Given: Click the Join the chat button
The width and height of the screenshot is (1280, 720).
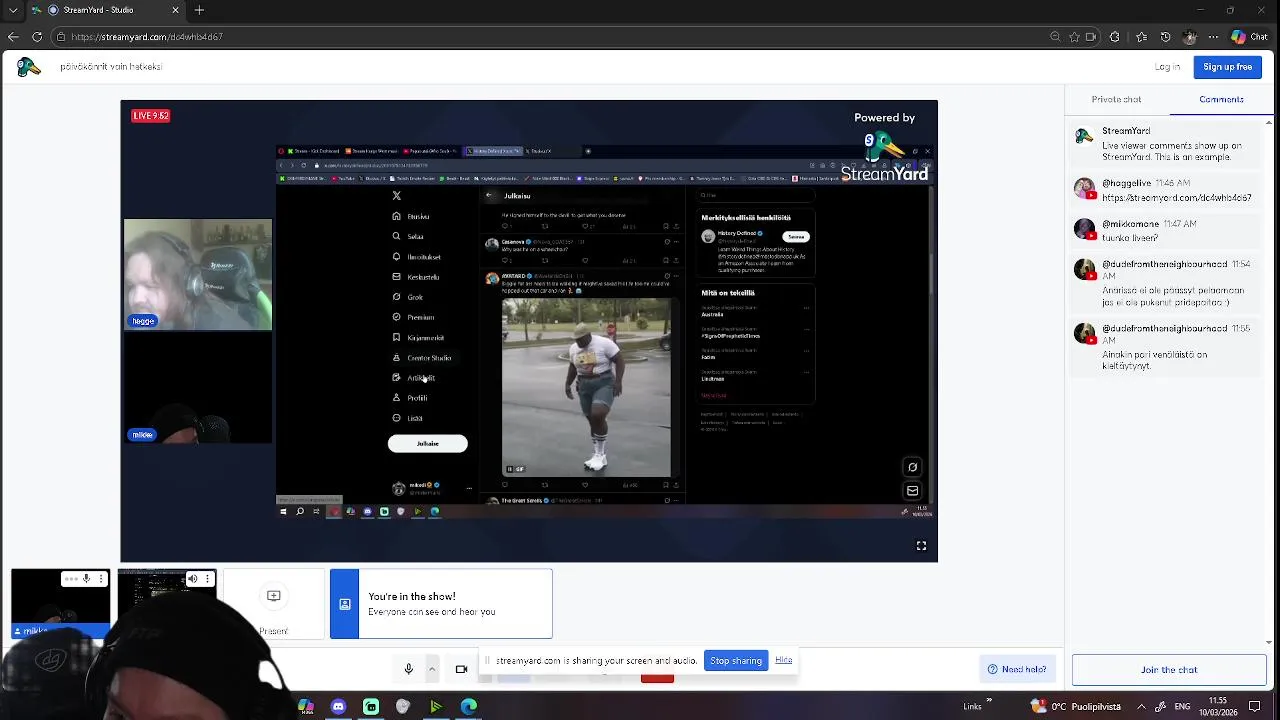Looking at the screenshot, I should pos(1169,670).
